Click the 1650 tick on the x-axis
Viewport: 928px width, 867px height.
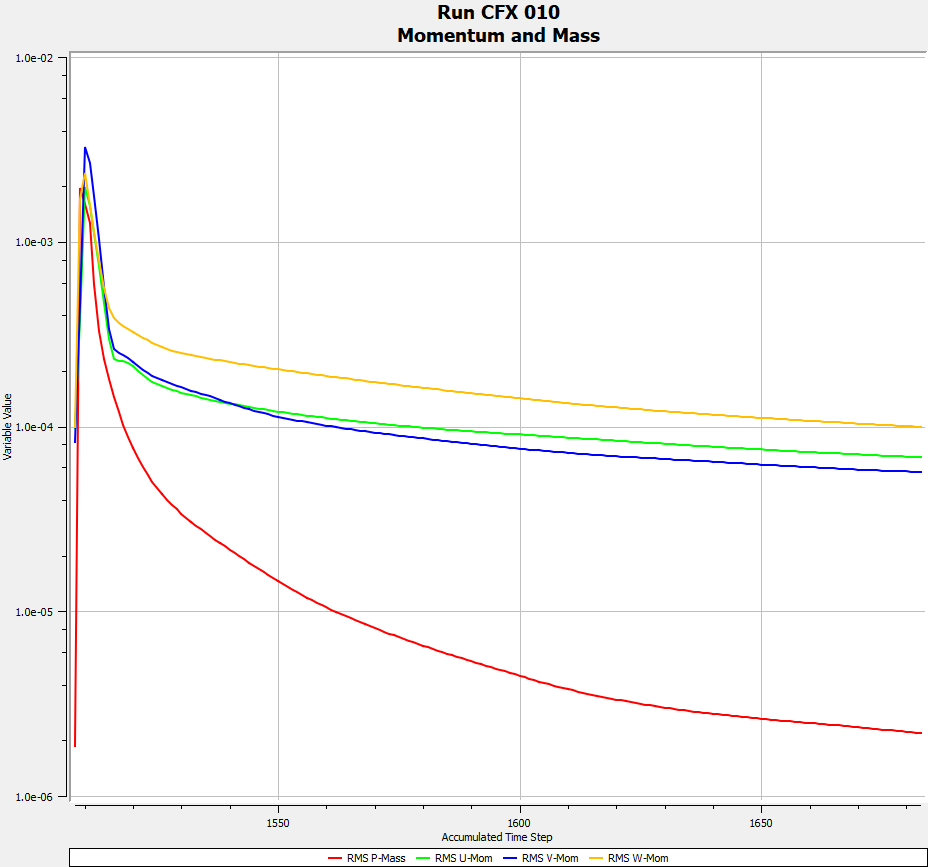point(762,823)
